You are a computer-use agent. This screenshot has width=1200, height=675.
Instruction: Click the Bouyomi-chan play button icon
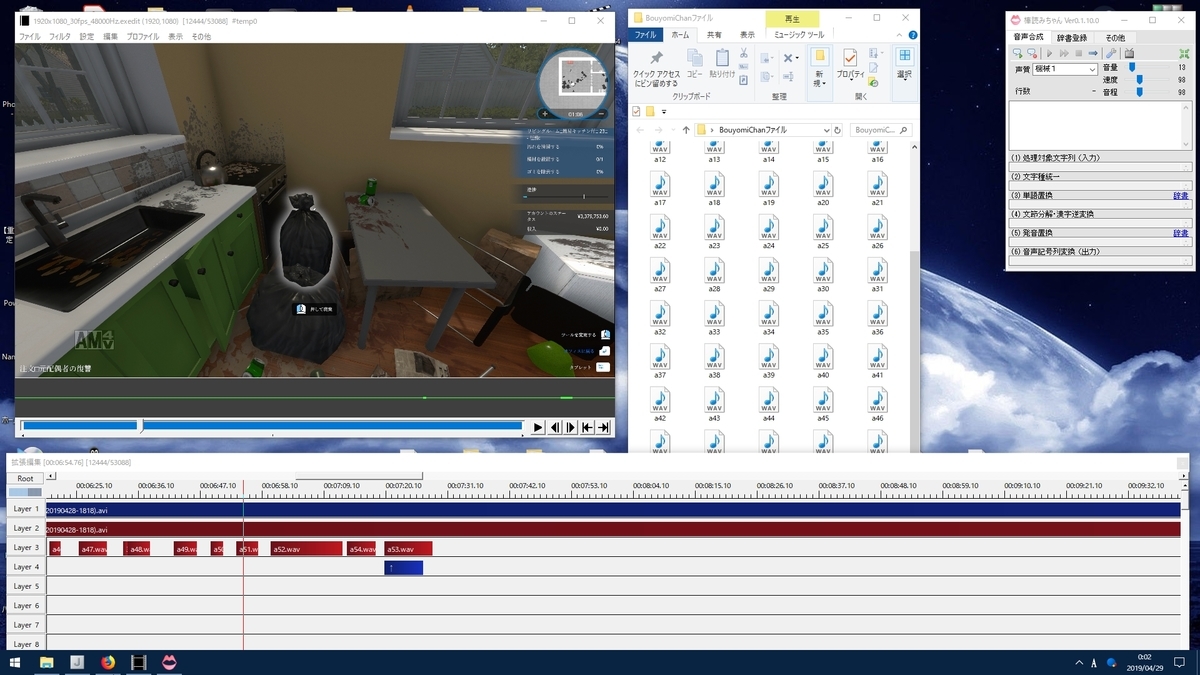pyautogui.click(x=1050, y=53)
